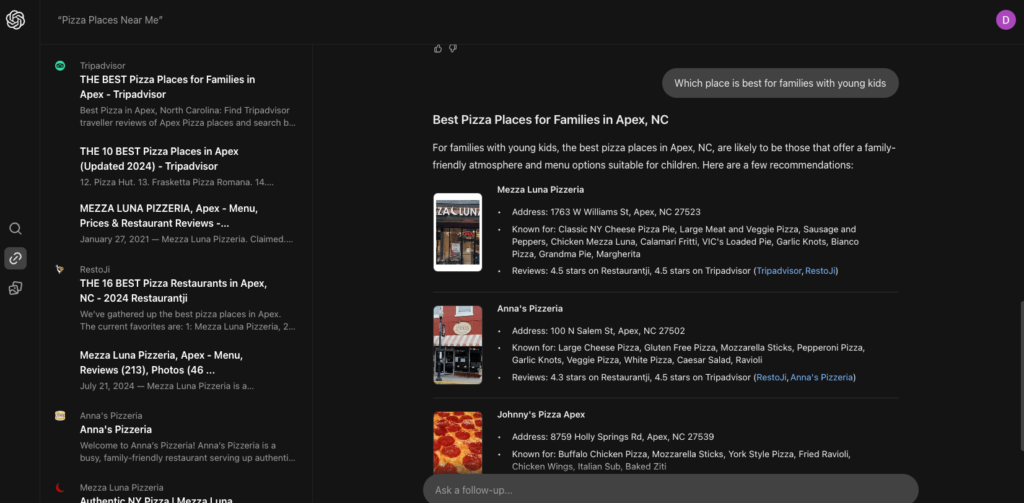
Task: Open the 'Anna's Pizzeria' source title link
Action: [116, 430]
